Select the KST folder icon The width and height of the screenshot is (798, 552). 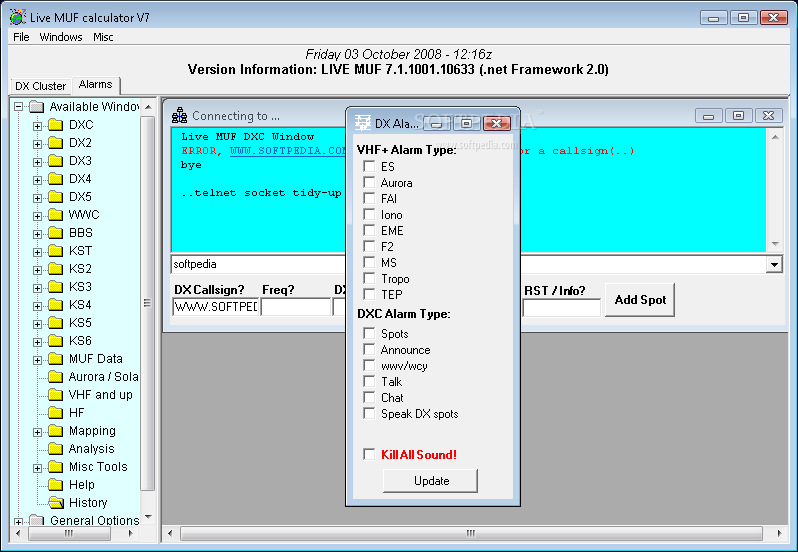pos(55,251)
